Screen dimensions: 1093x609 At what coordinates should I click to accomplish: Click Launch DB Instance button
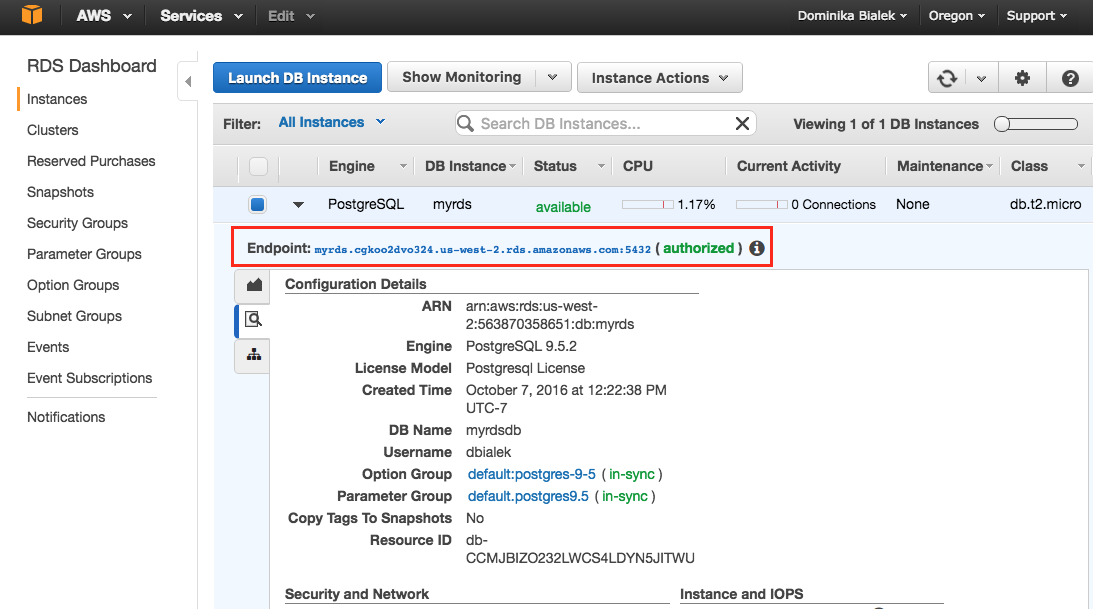(298, 77)
